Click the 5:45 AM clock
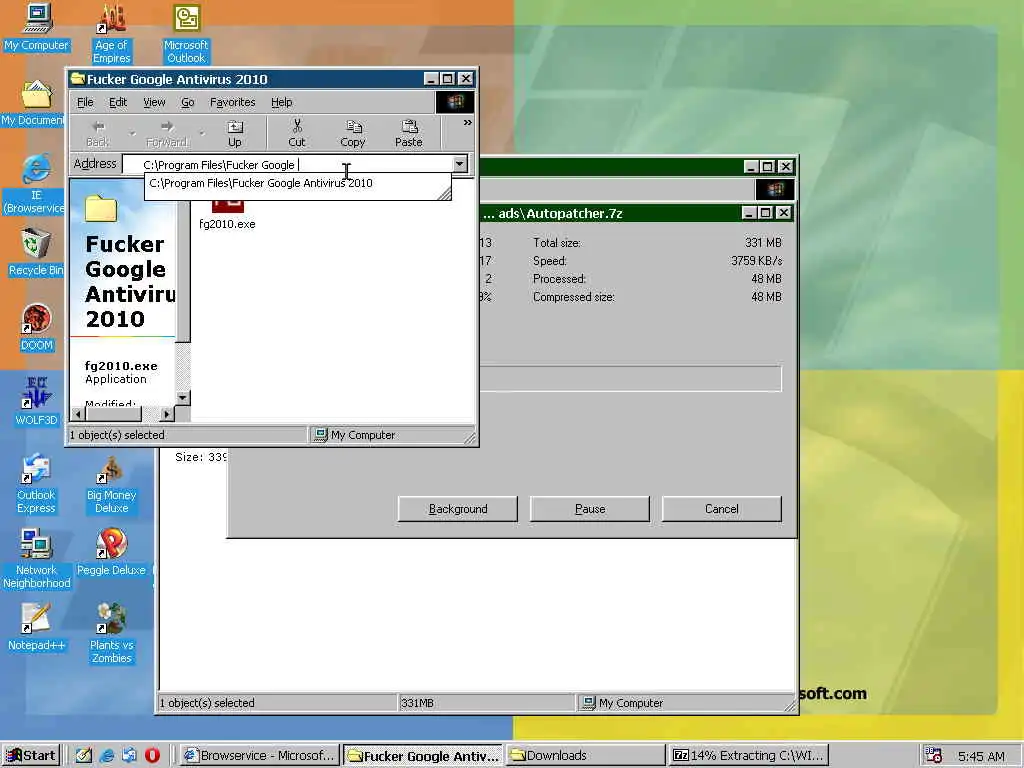1024x768 pixels. 981,756
